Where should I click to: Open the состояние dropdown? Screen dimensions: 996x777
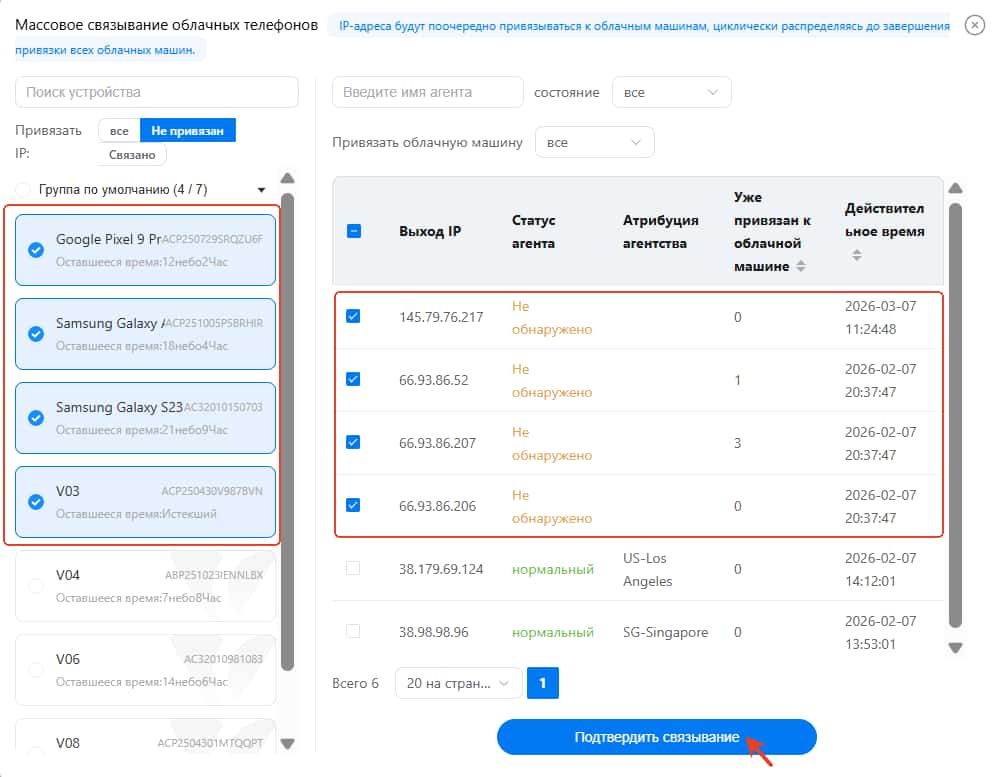click(x=671, y=92)
